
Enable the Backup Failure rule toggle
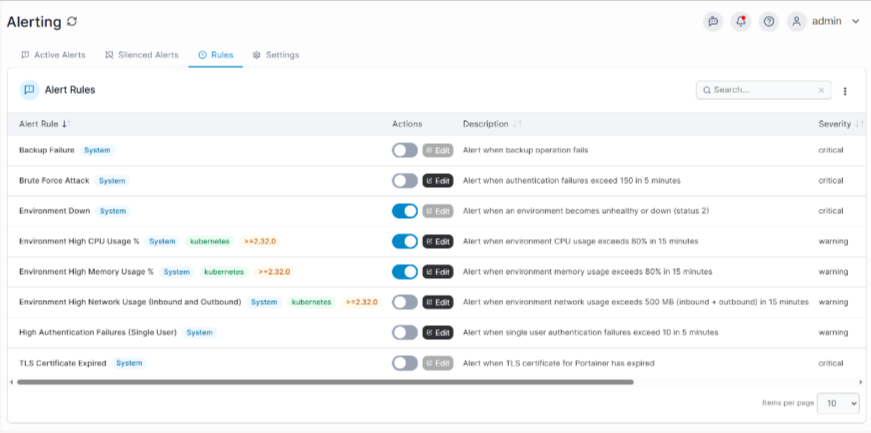pos(405,151)
